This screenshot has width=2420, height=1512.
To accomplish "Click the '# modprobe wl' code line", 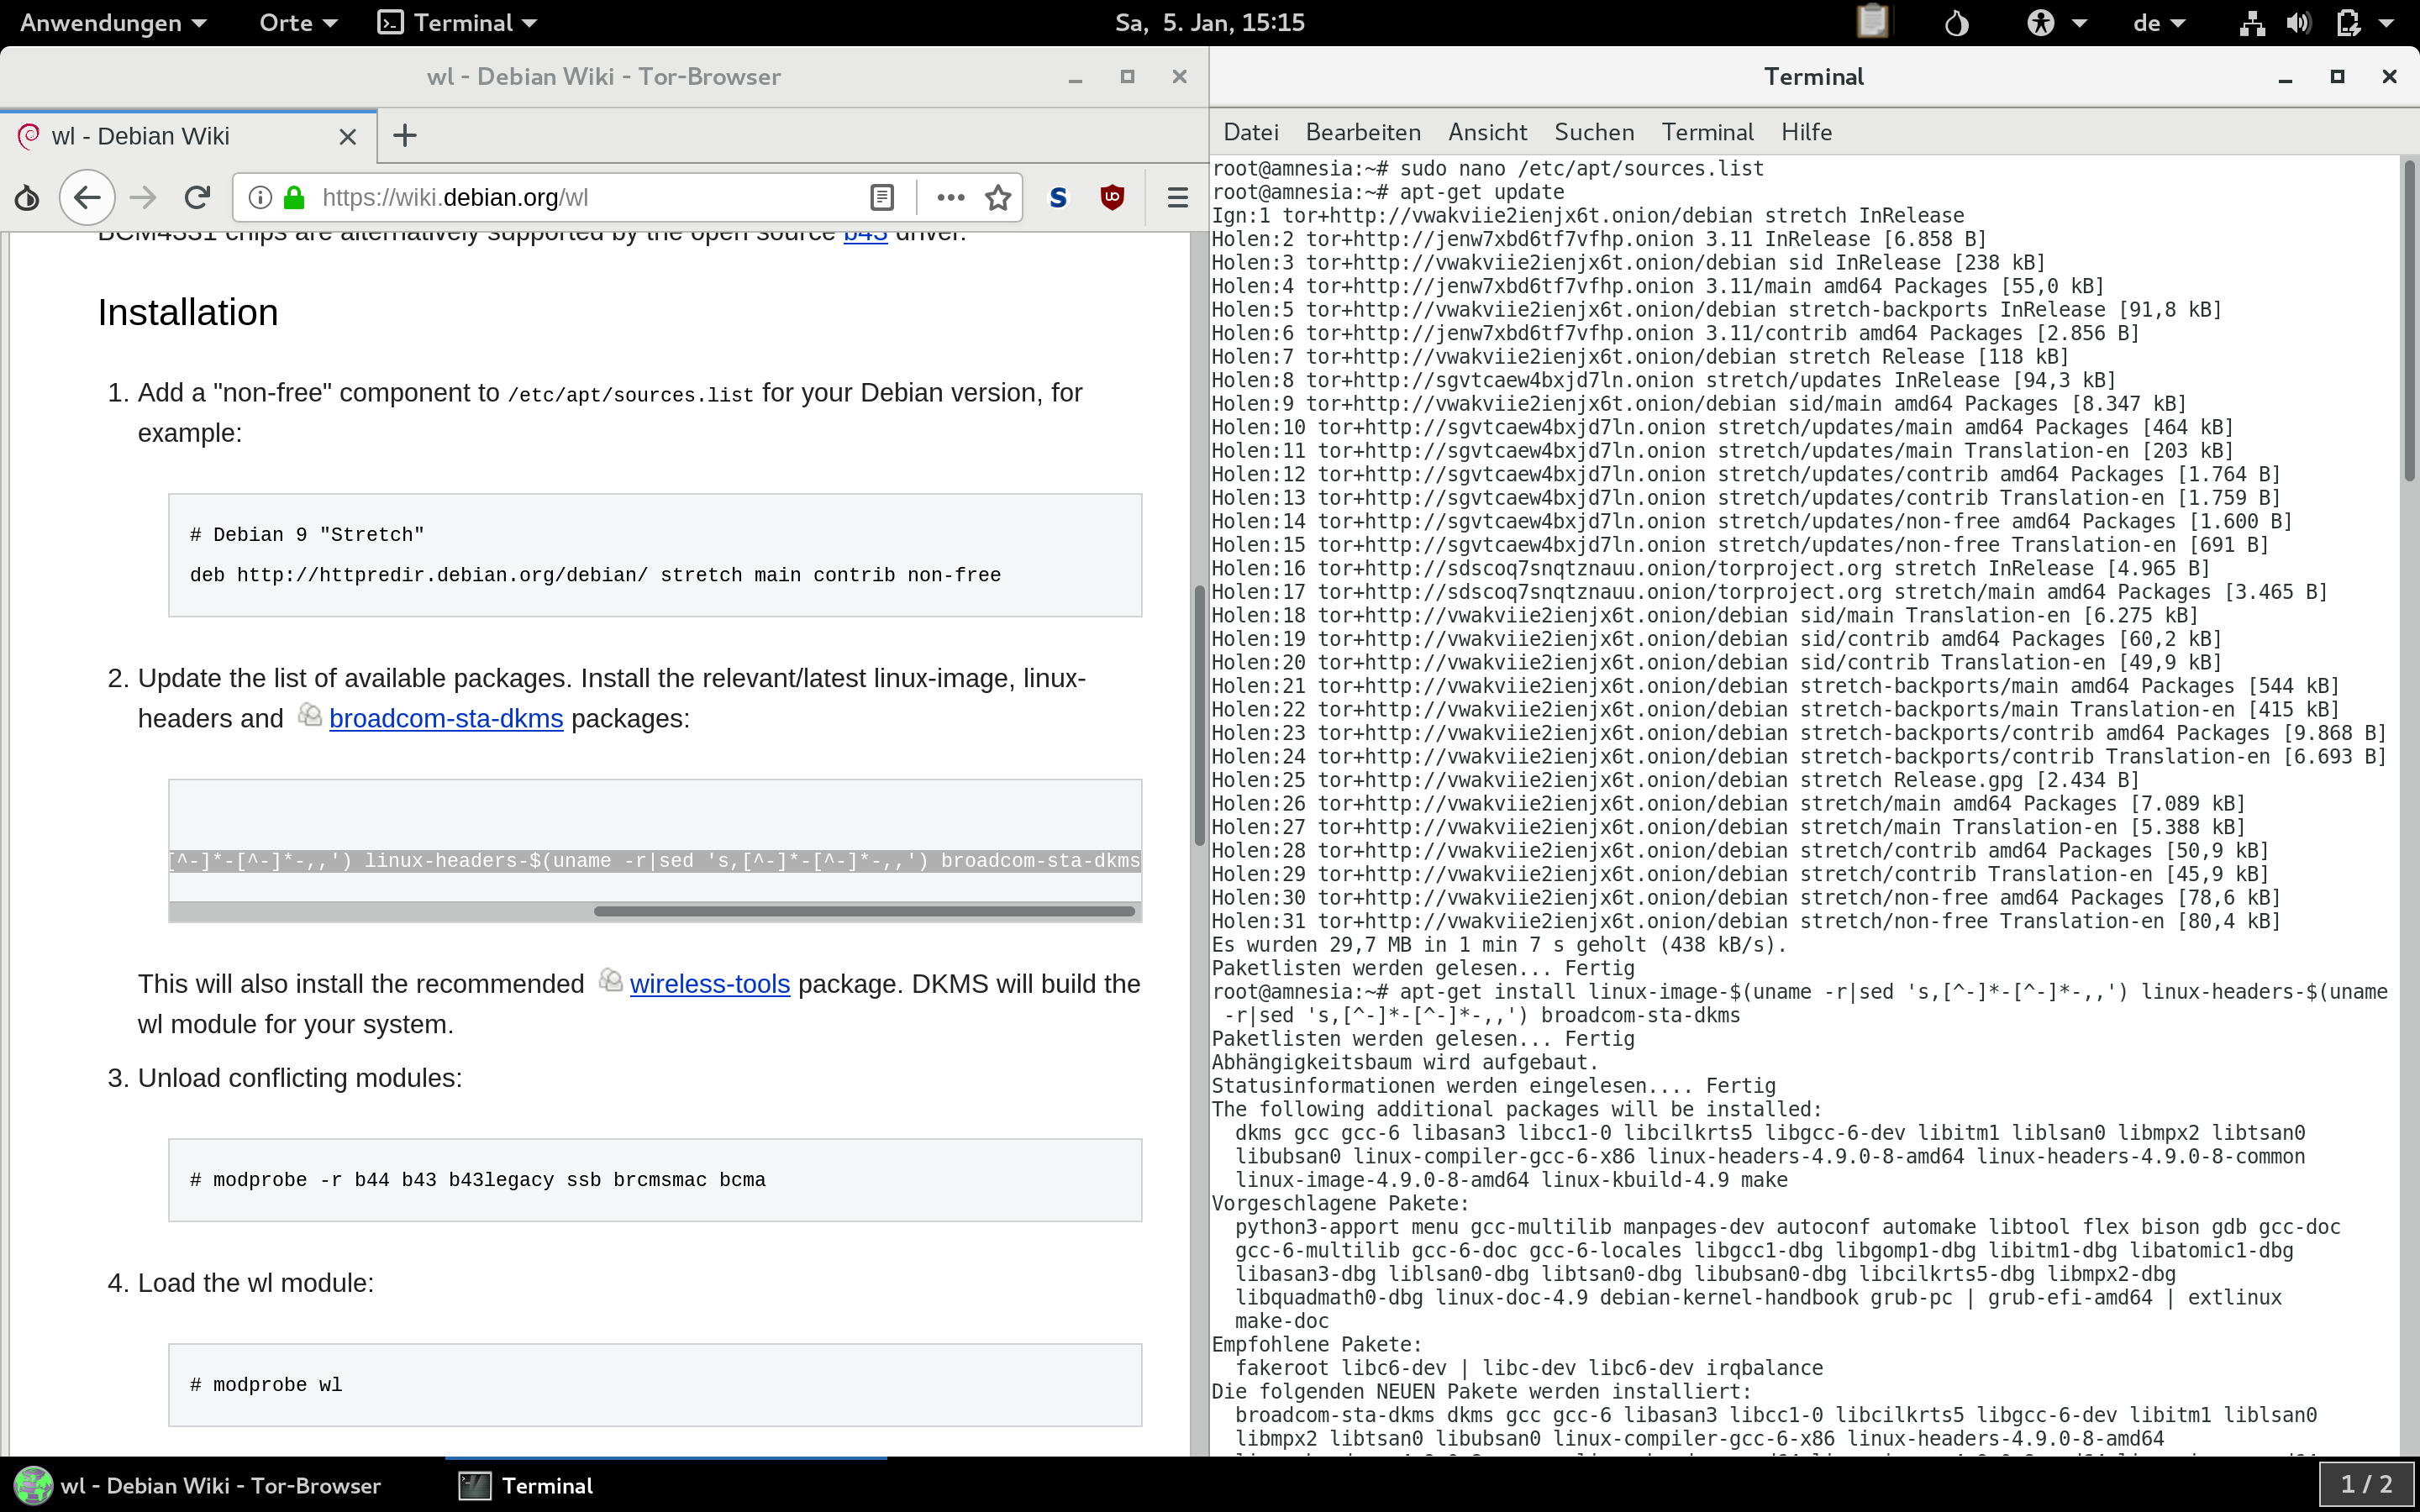I will pos(266,1385).
